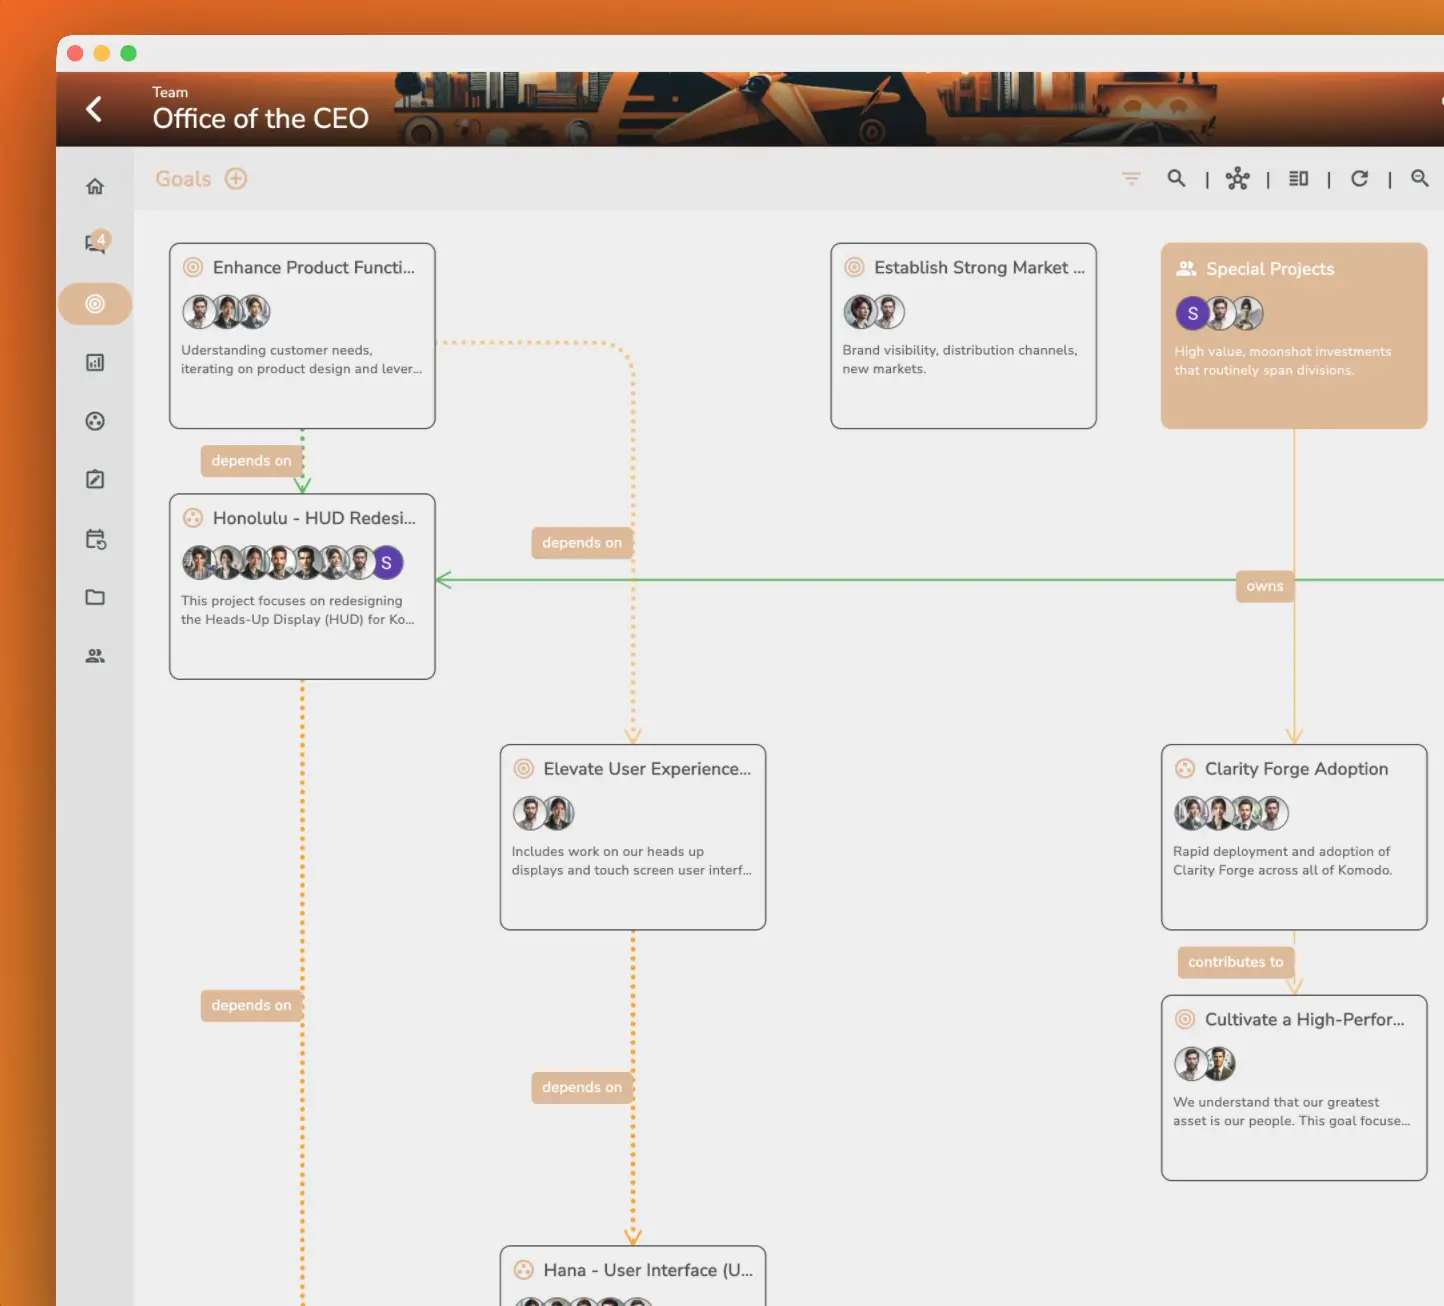The height and width of the screenshot is (1306, 1444).
Task: Open the folder icon in the sidebar
Action: 95,597
